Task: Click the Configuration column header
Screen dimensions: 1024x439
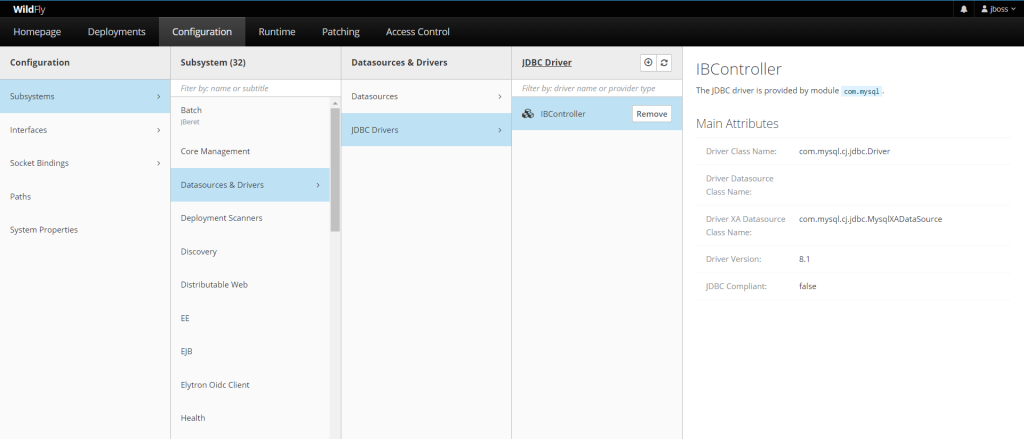Action: pos(40,63)
